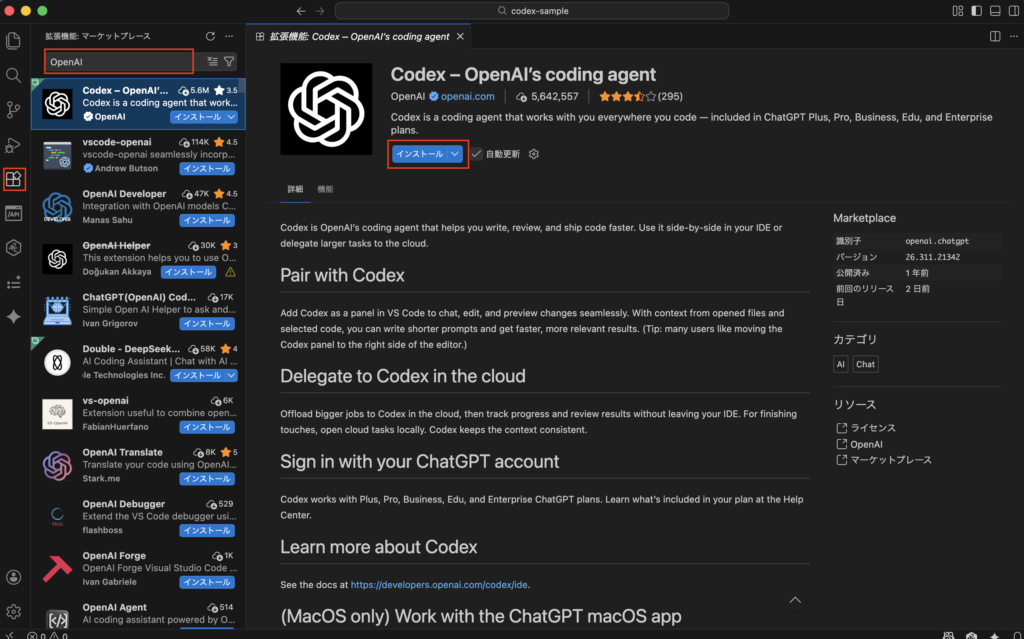
Task: Open the Explorer view in the activity bar
Action: (x=14, y=41)
